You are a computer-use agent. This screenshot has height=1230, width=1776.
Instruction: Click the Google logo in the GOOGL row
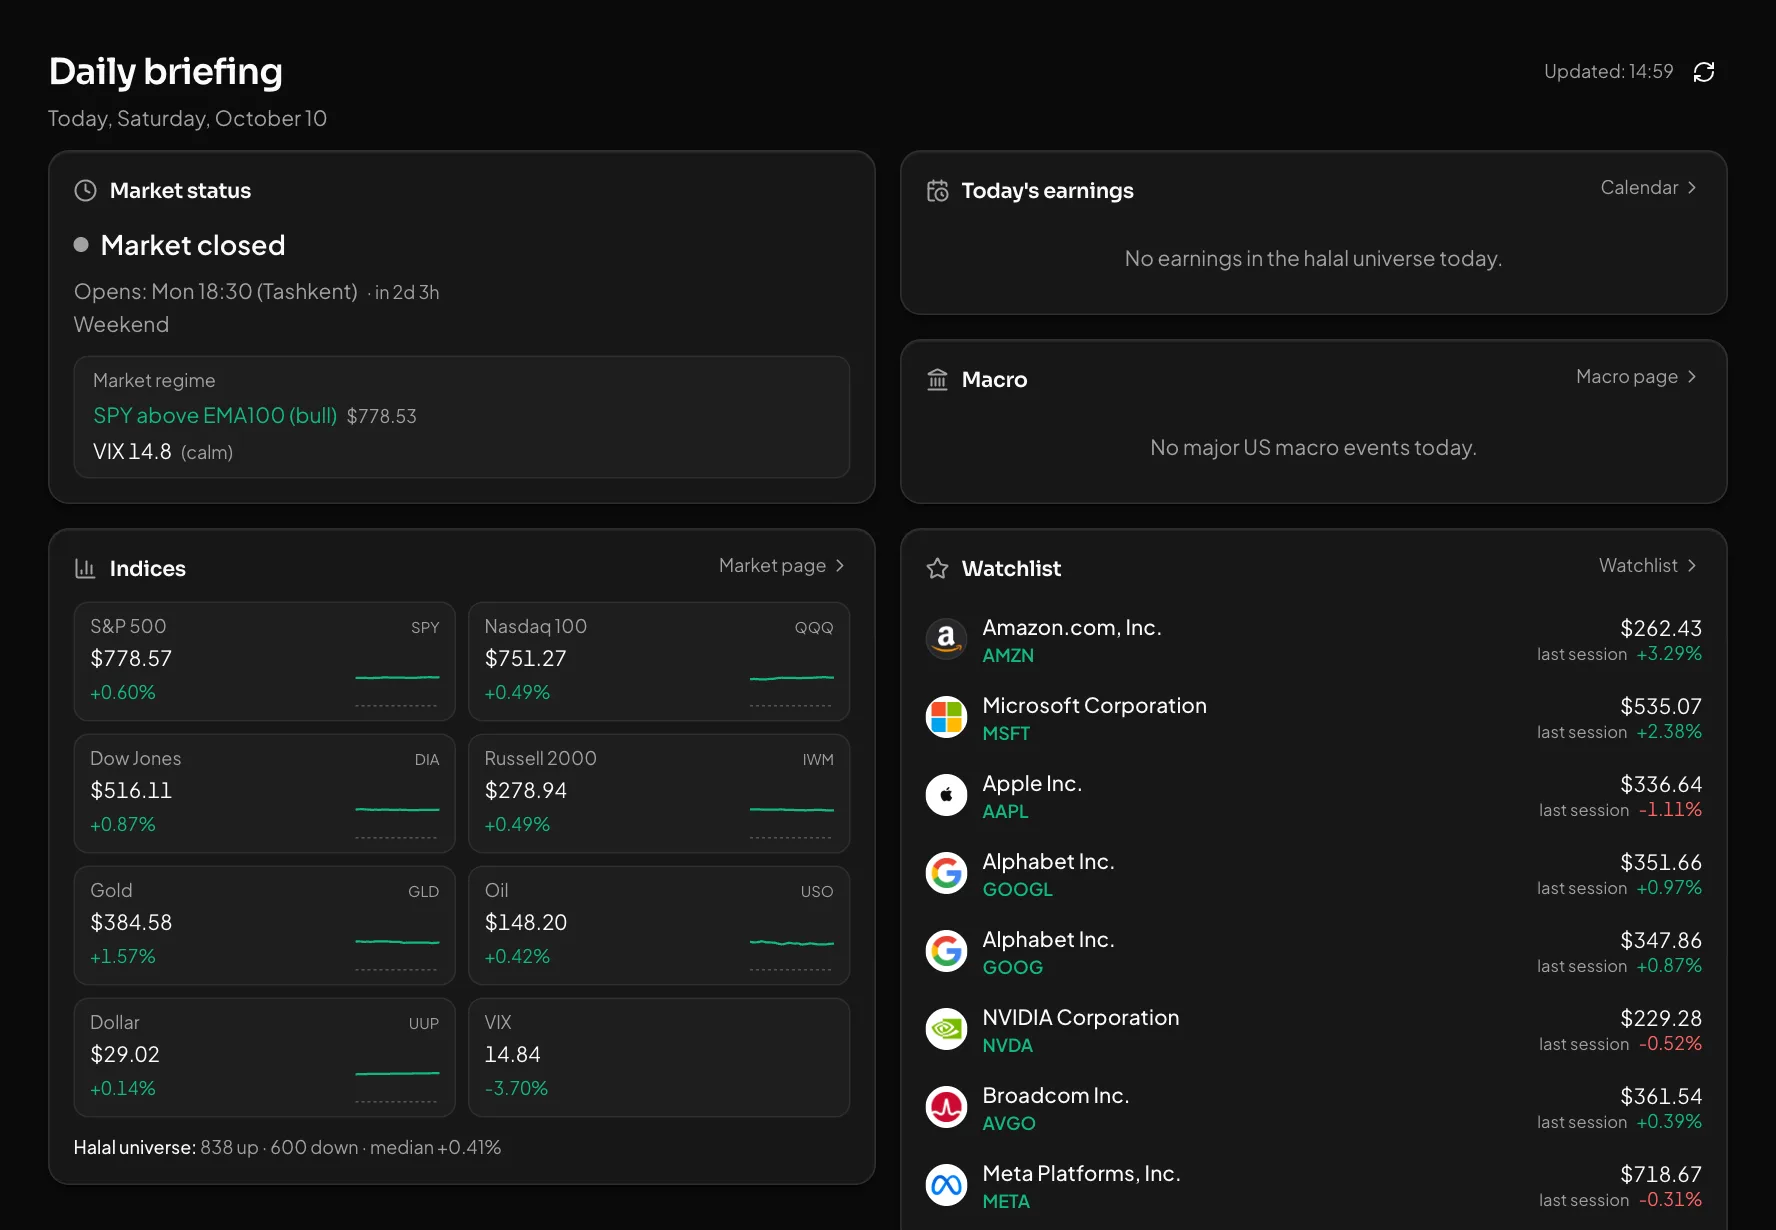pos(946,873)
